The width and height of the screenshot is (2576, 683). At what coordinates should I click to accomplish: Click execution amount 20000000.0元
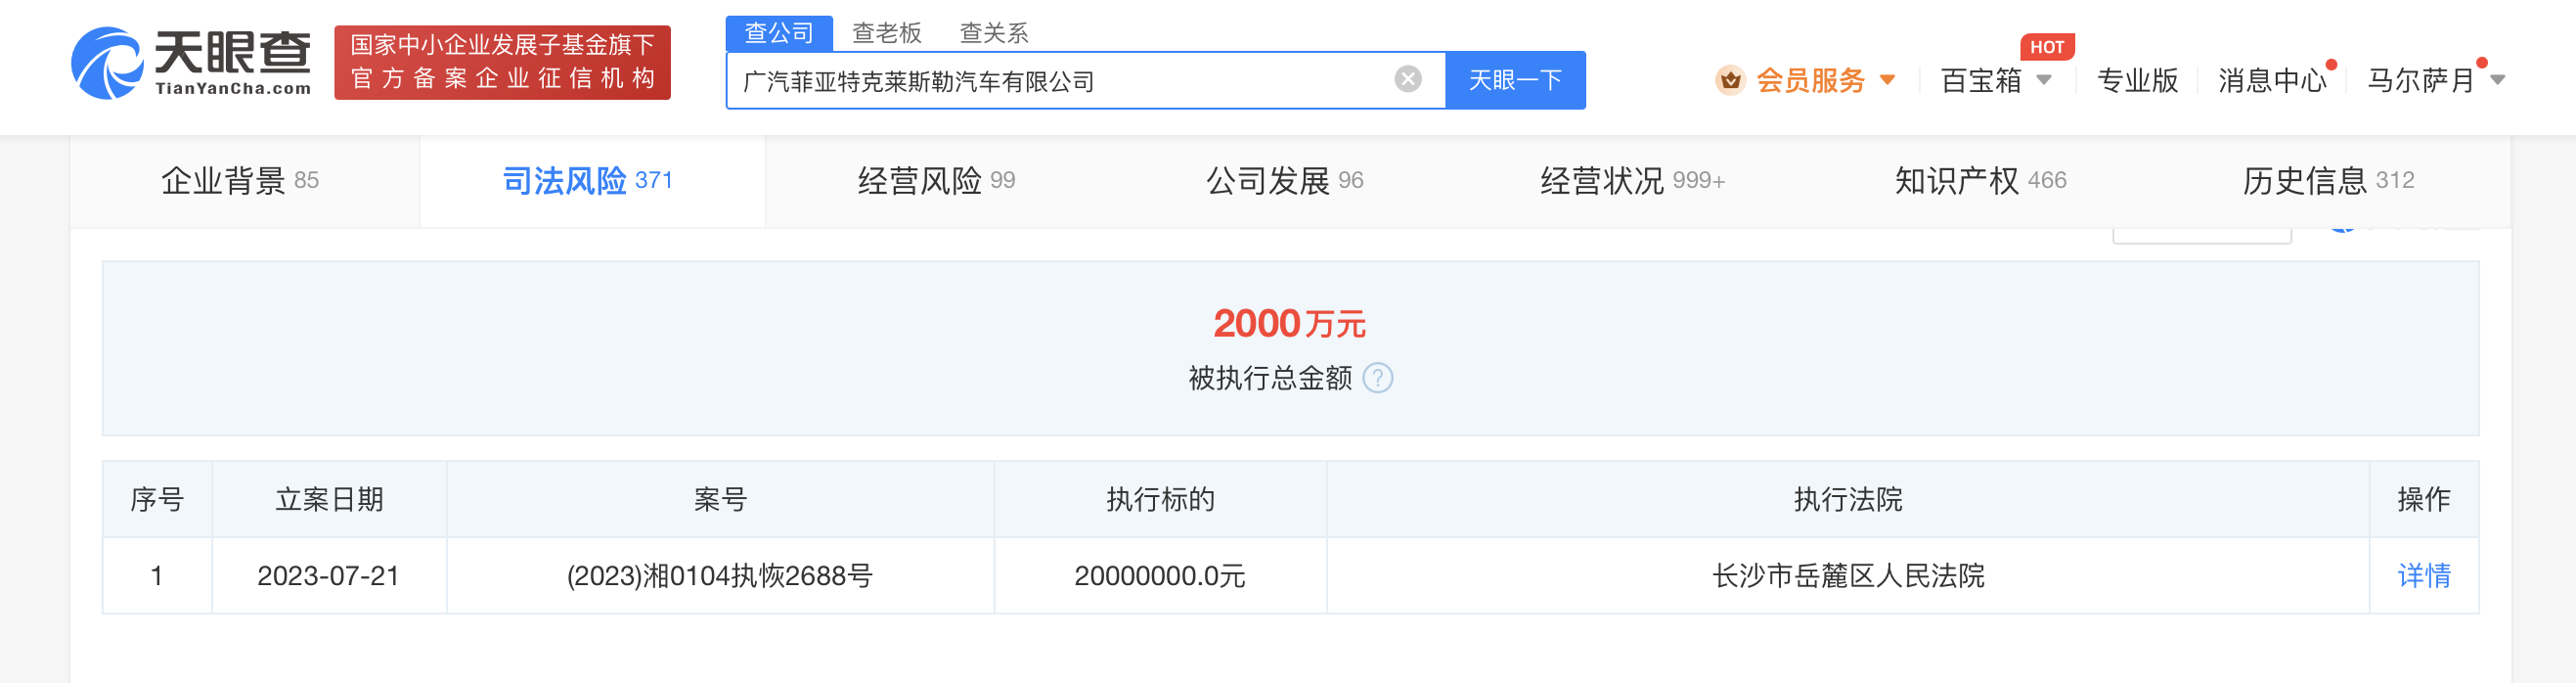pos(1160,576)
